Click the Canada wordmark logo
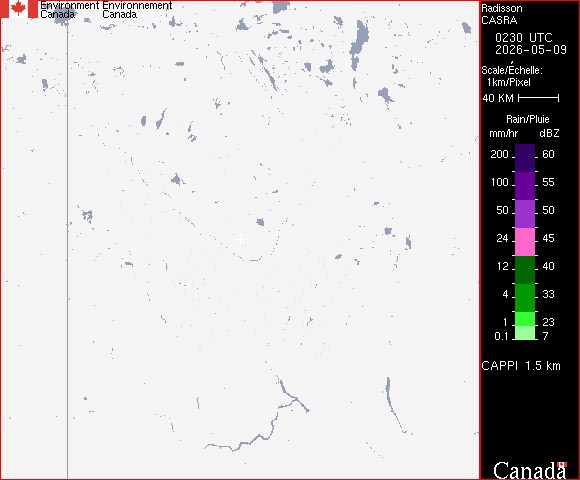This screenshot has height=480, width=580. [x=529, y=471]
